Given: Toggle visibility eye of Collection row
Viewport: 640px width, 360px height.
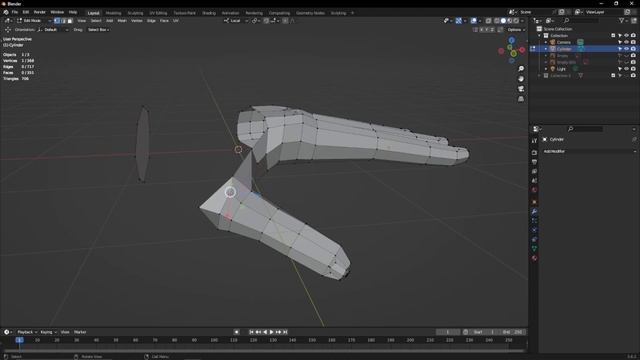Looking at the screenshot, I should tap(627, 36).
